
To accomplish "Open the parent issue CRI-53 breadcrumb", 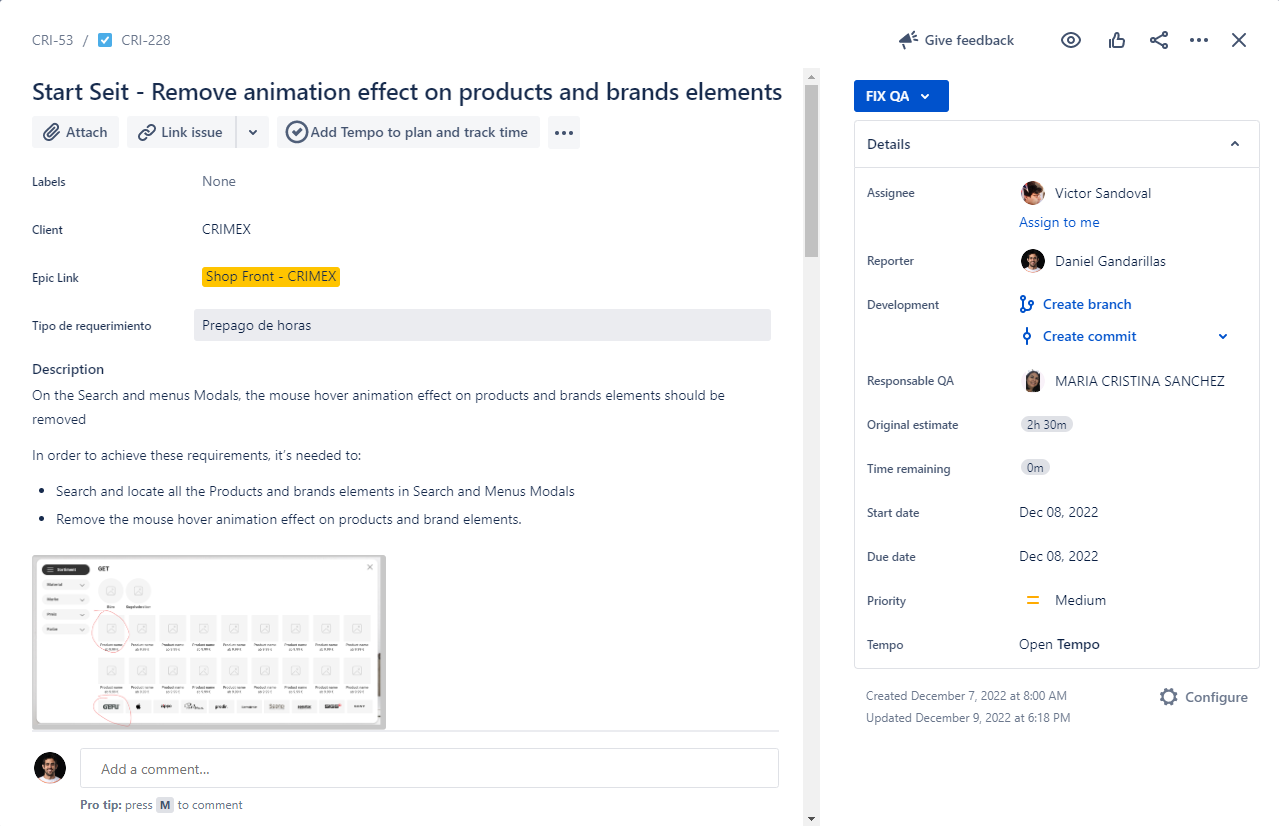I will tap(52, 40).
